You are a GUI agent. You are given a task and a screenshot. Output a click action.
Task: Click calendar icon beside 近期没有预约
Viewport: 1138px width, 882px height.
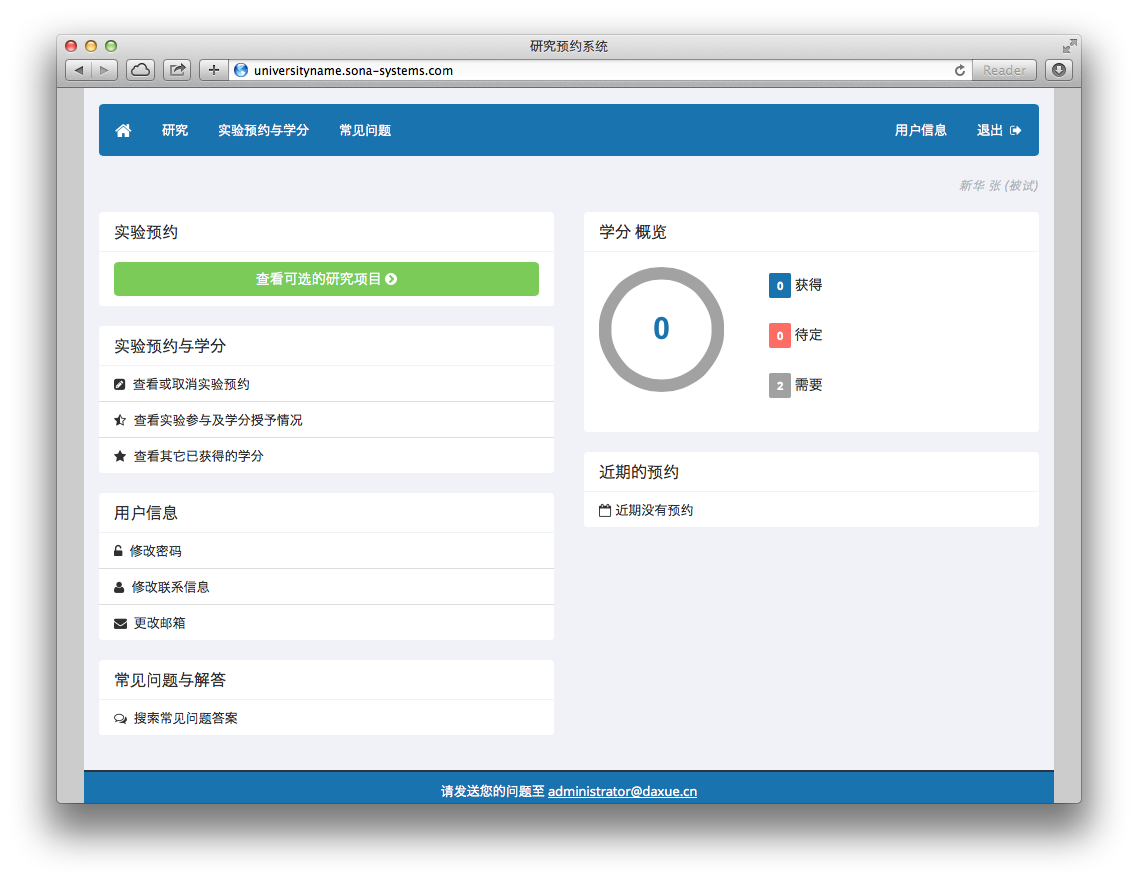[605, 510]
